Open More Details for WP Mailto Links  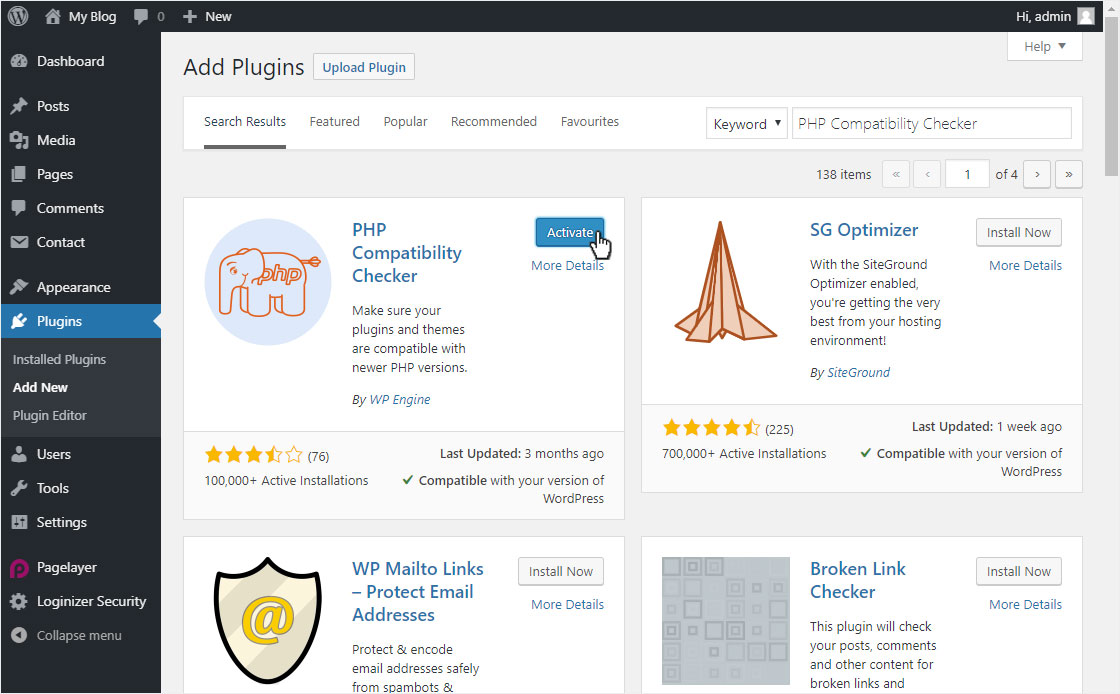tap(567, 605)
